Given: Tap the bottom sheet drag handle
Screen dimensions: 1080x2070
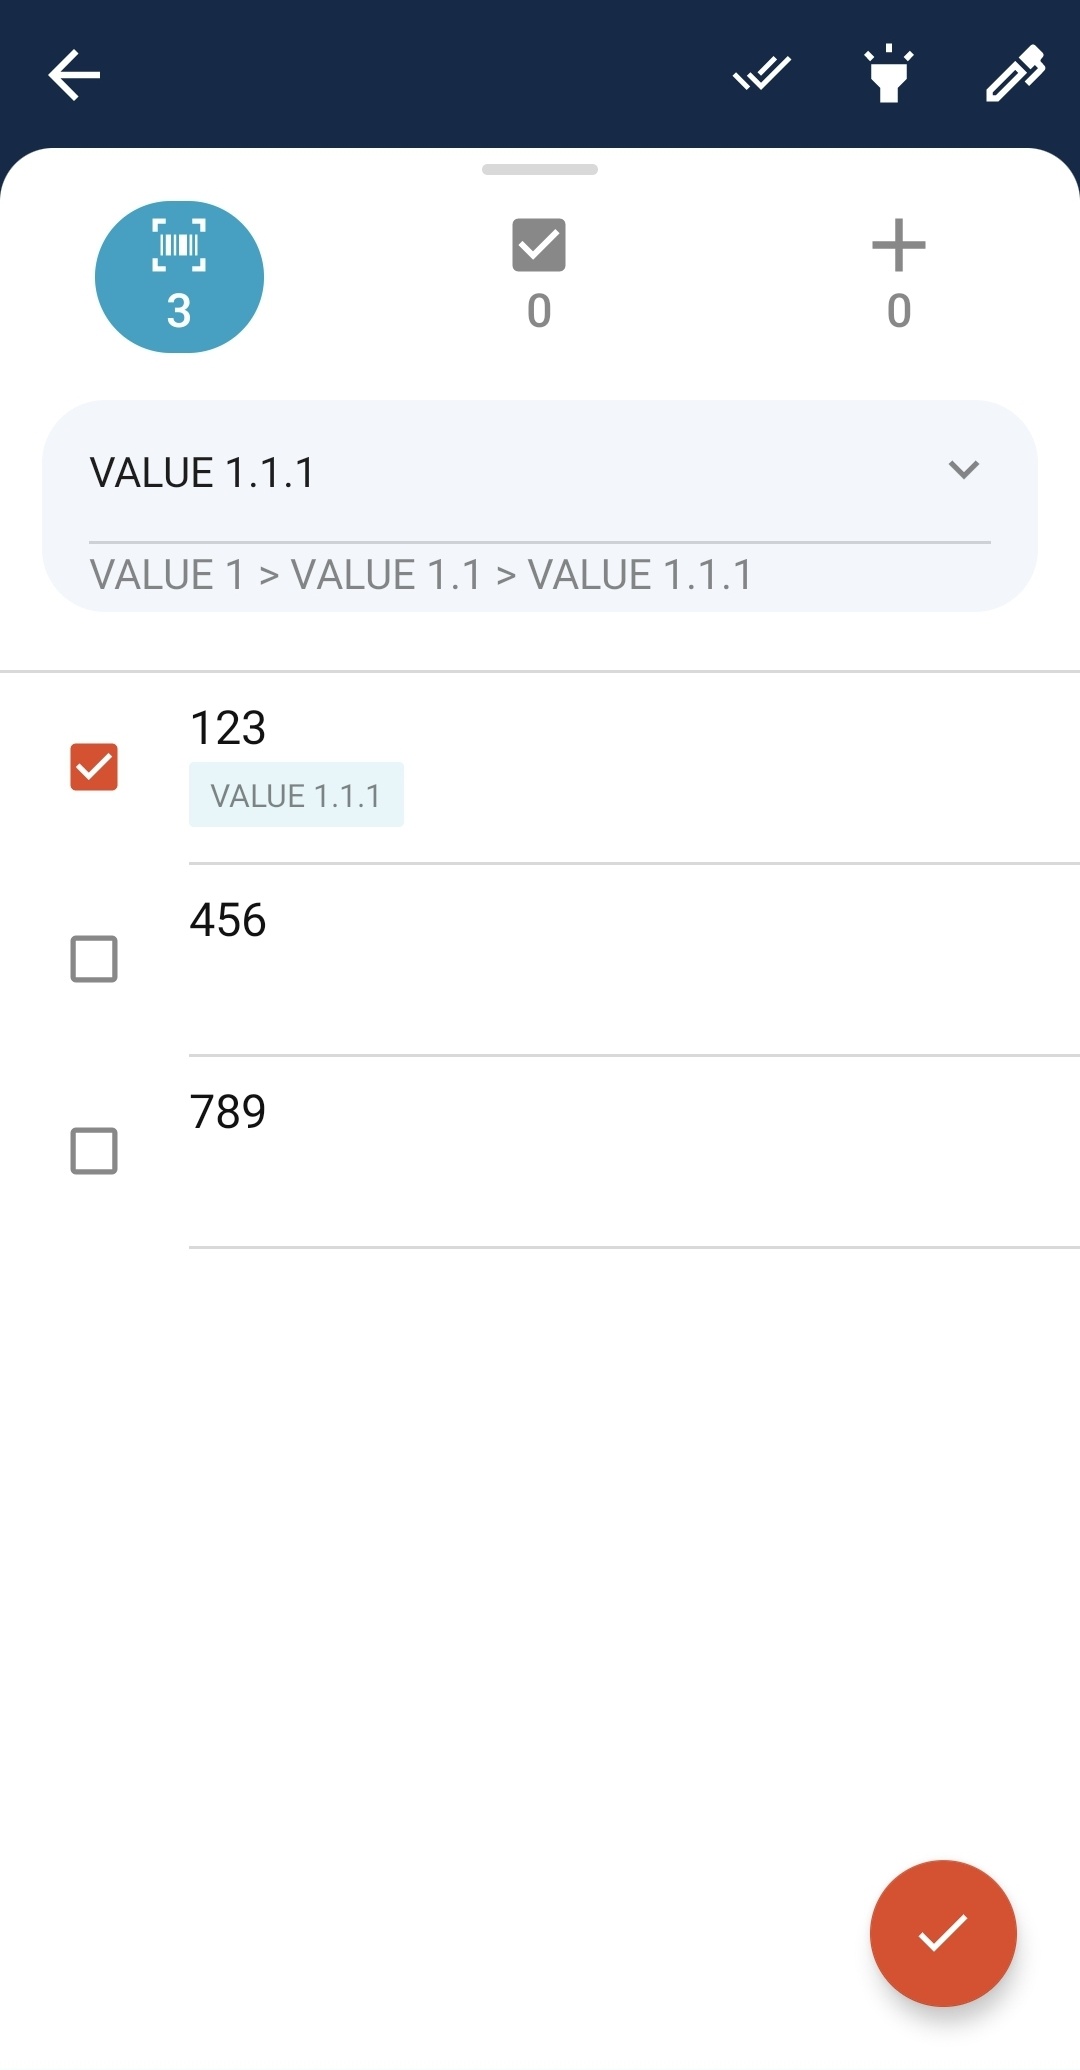Looking at the screenshot, I should pyautogui.click(x=540, y=170).
